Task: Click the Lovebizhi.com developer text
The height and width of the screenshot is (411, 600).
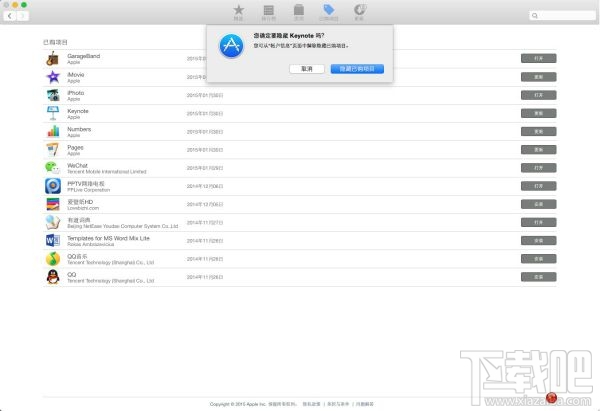Action: (x=83, y=208)
